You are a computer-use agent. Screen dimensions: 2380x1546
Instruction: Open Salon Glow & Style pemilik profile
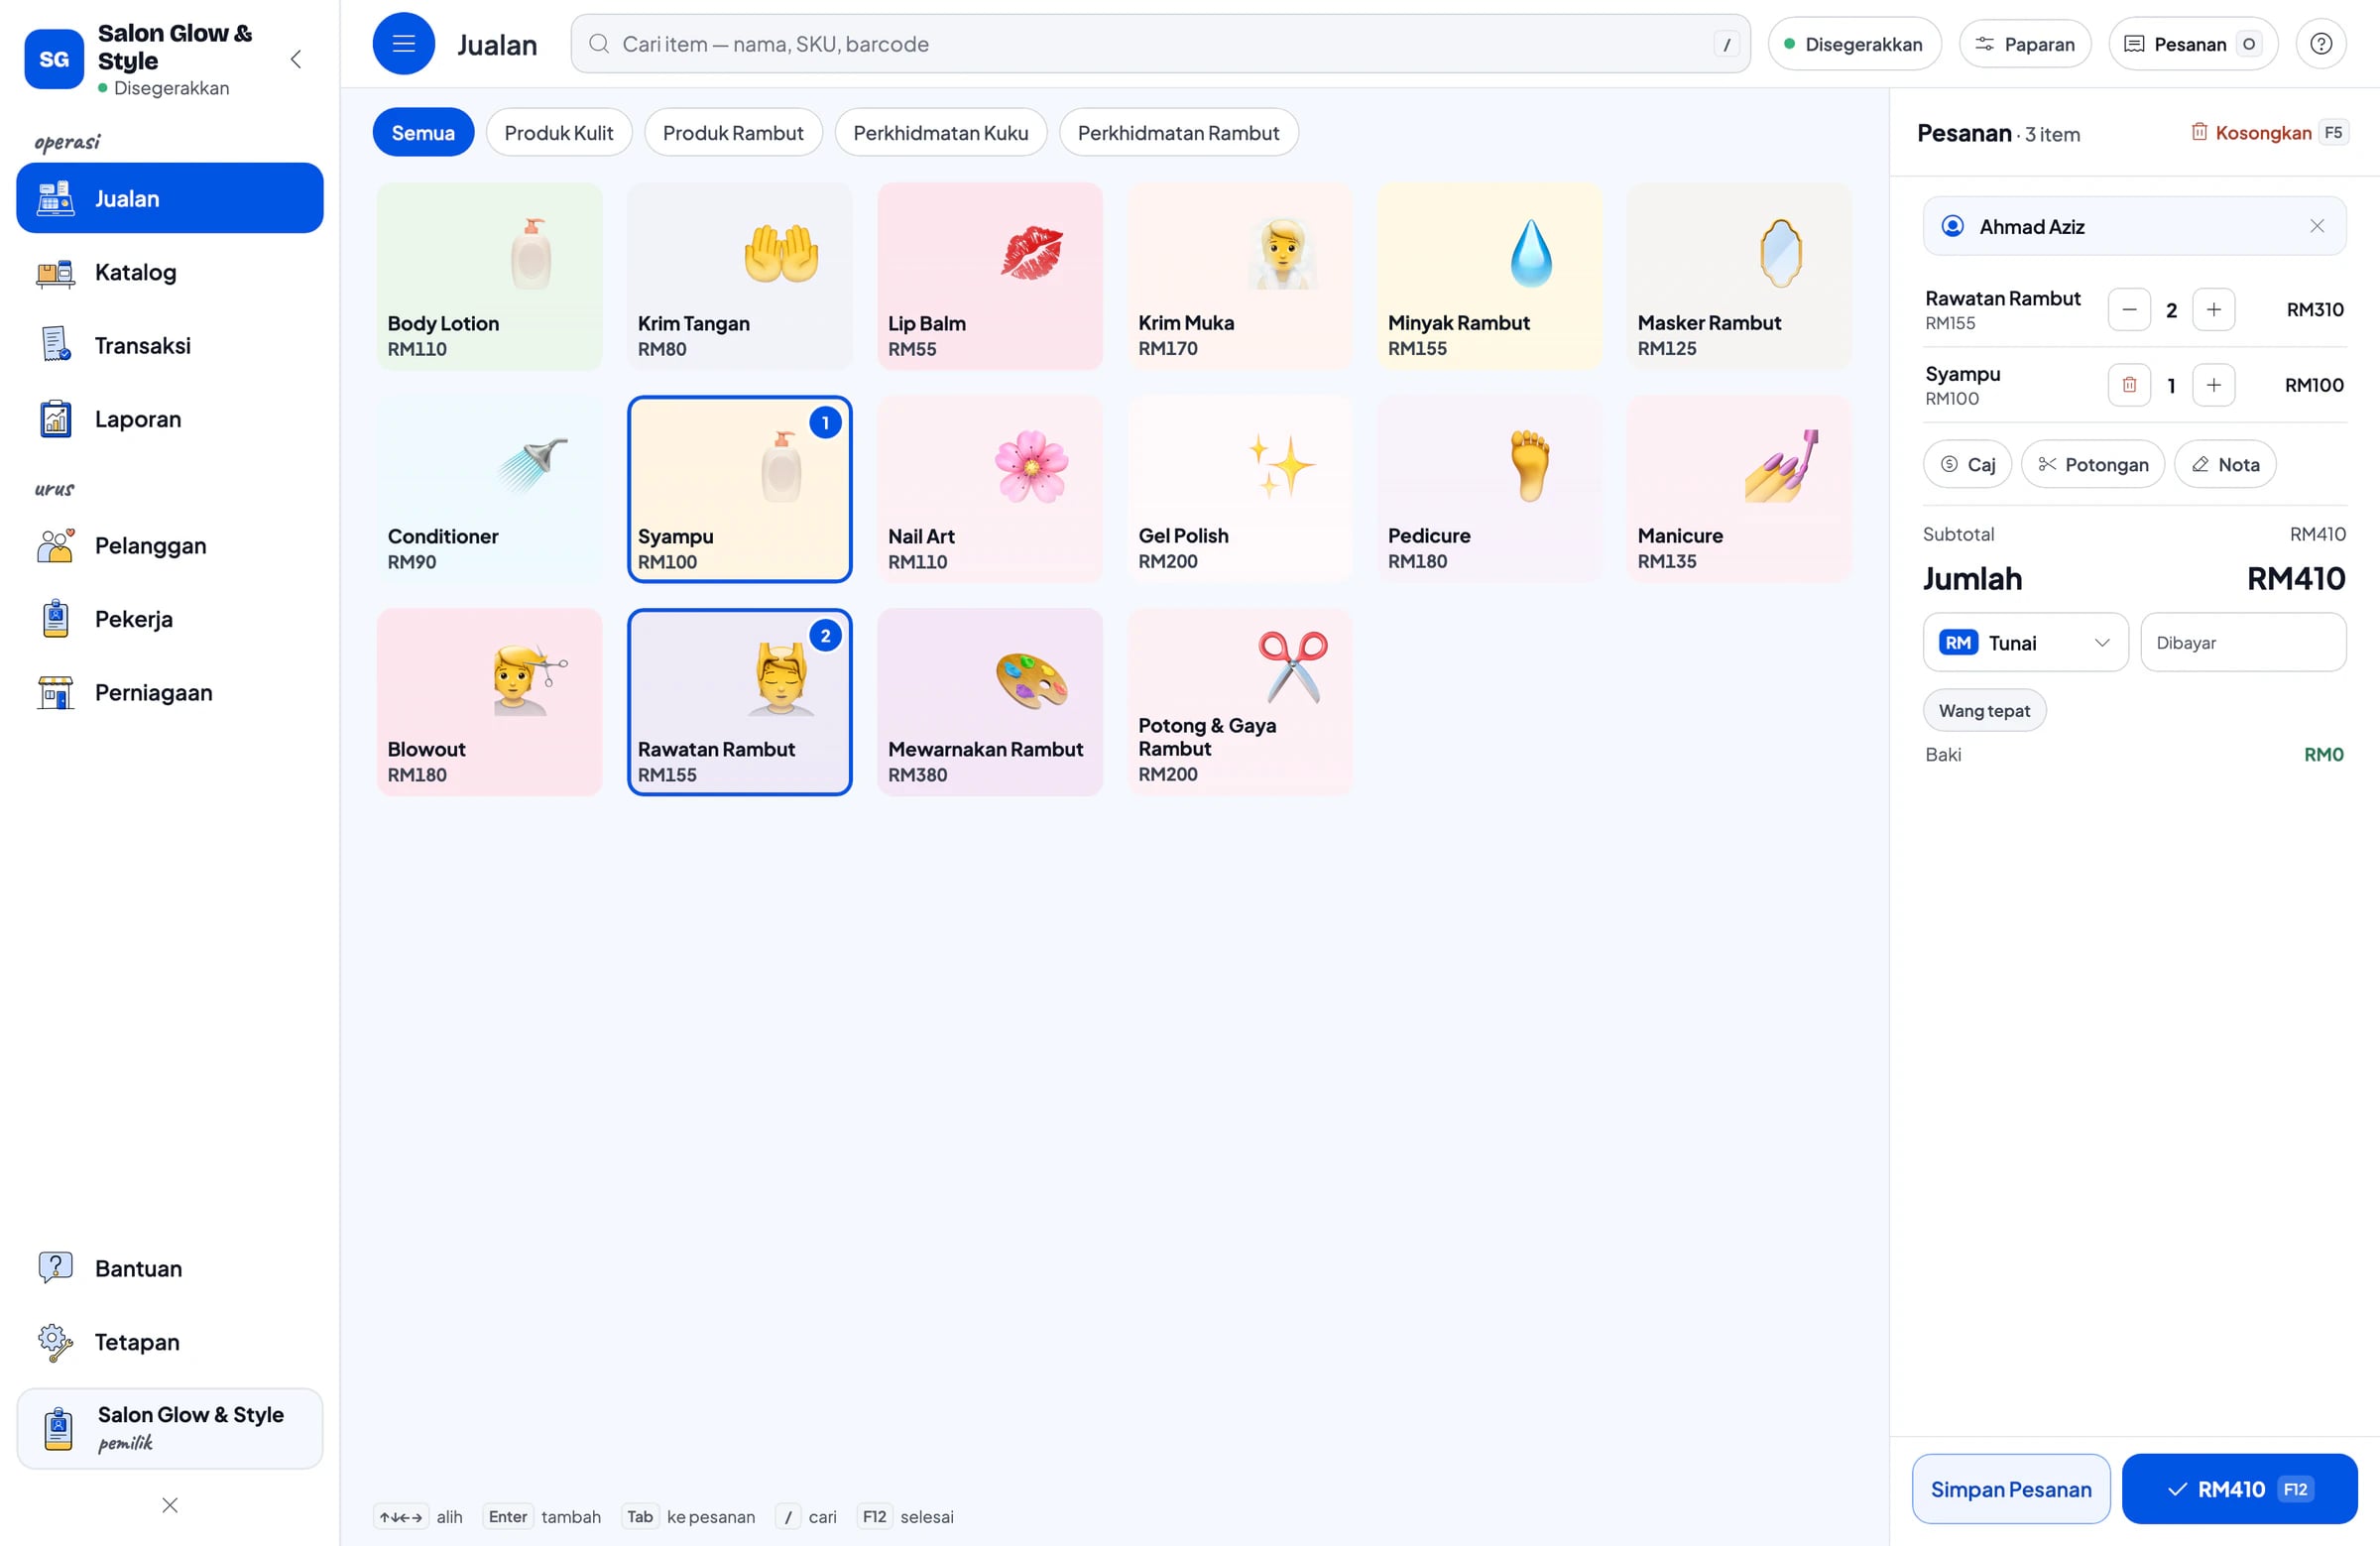click(170, 1428)
